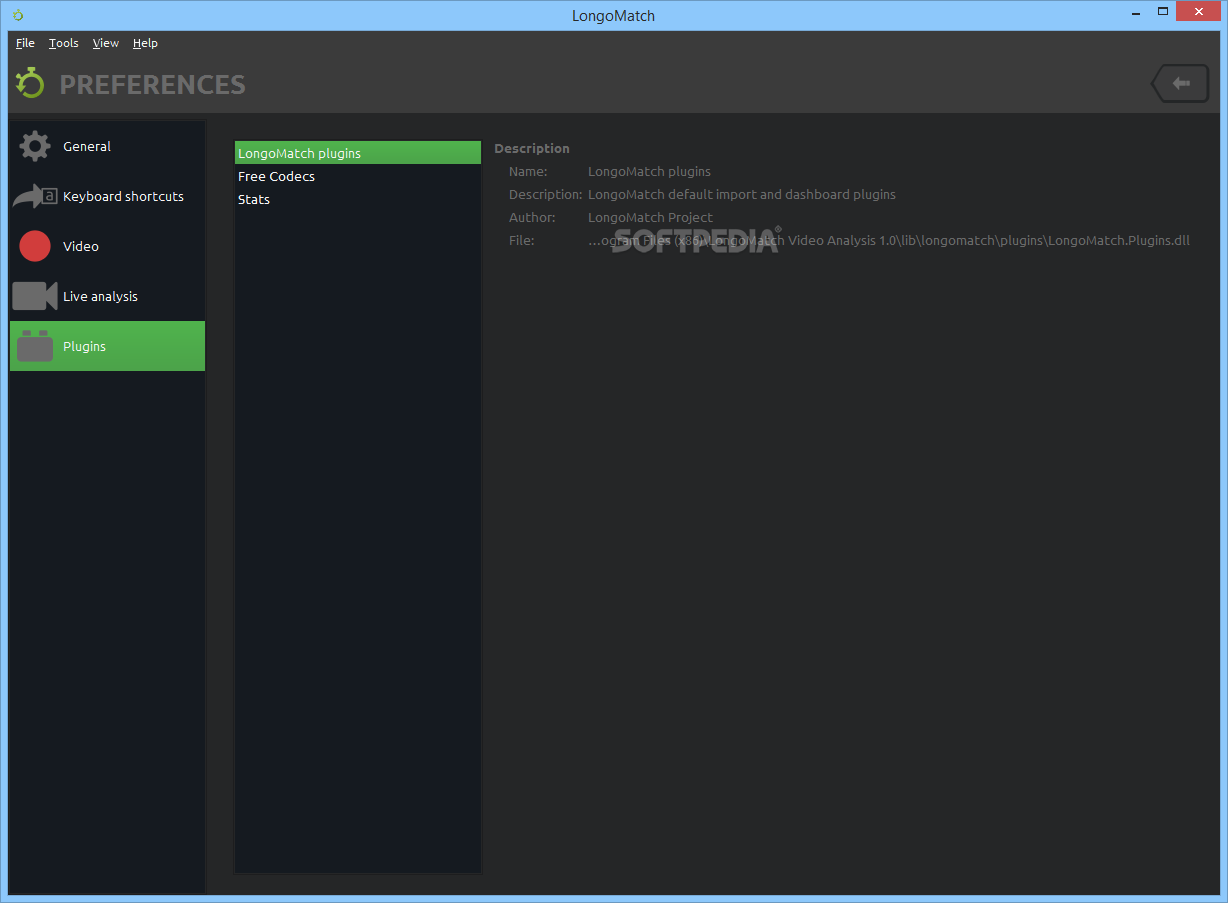1228x903 pixels.
Task: Click the Keyboard shortcuts arrow icon
Action: (x=35, y=196)
